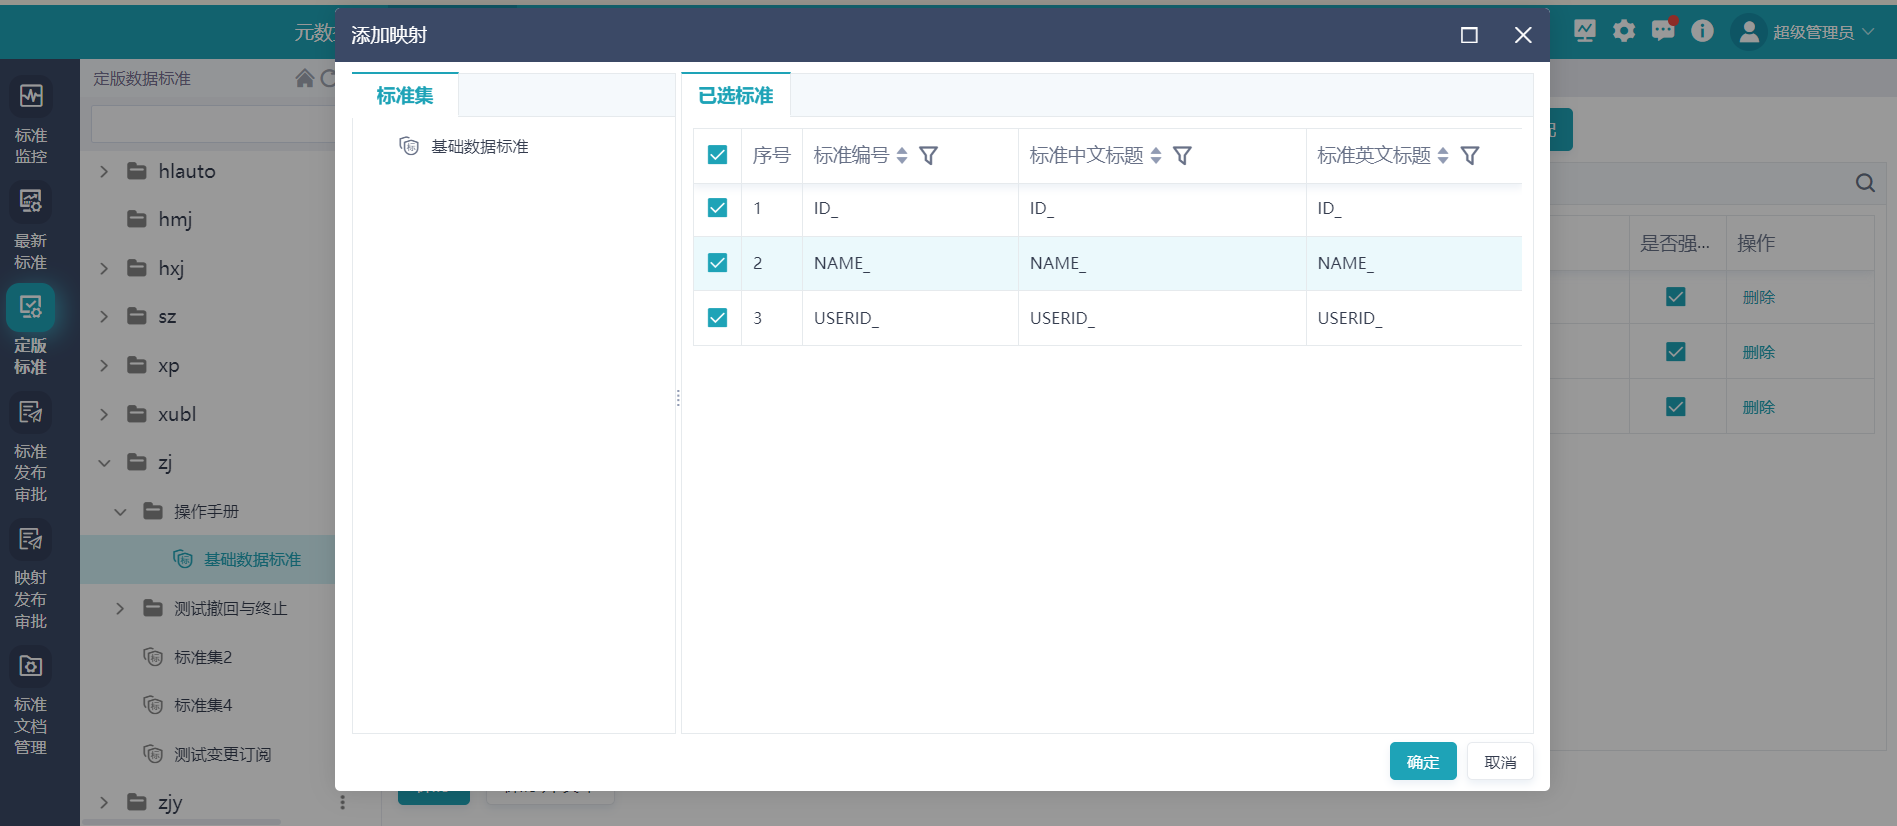Select 基础数据标准 in the dialog tree
The width and height of the screenshot is (1897, 826).
click(x=479, y=147)
